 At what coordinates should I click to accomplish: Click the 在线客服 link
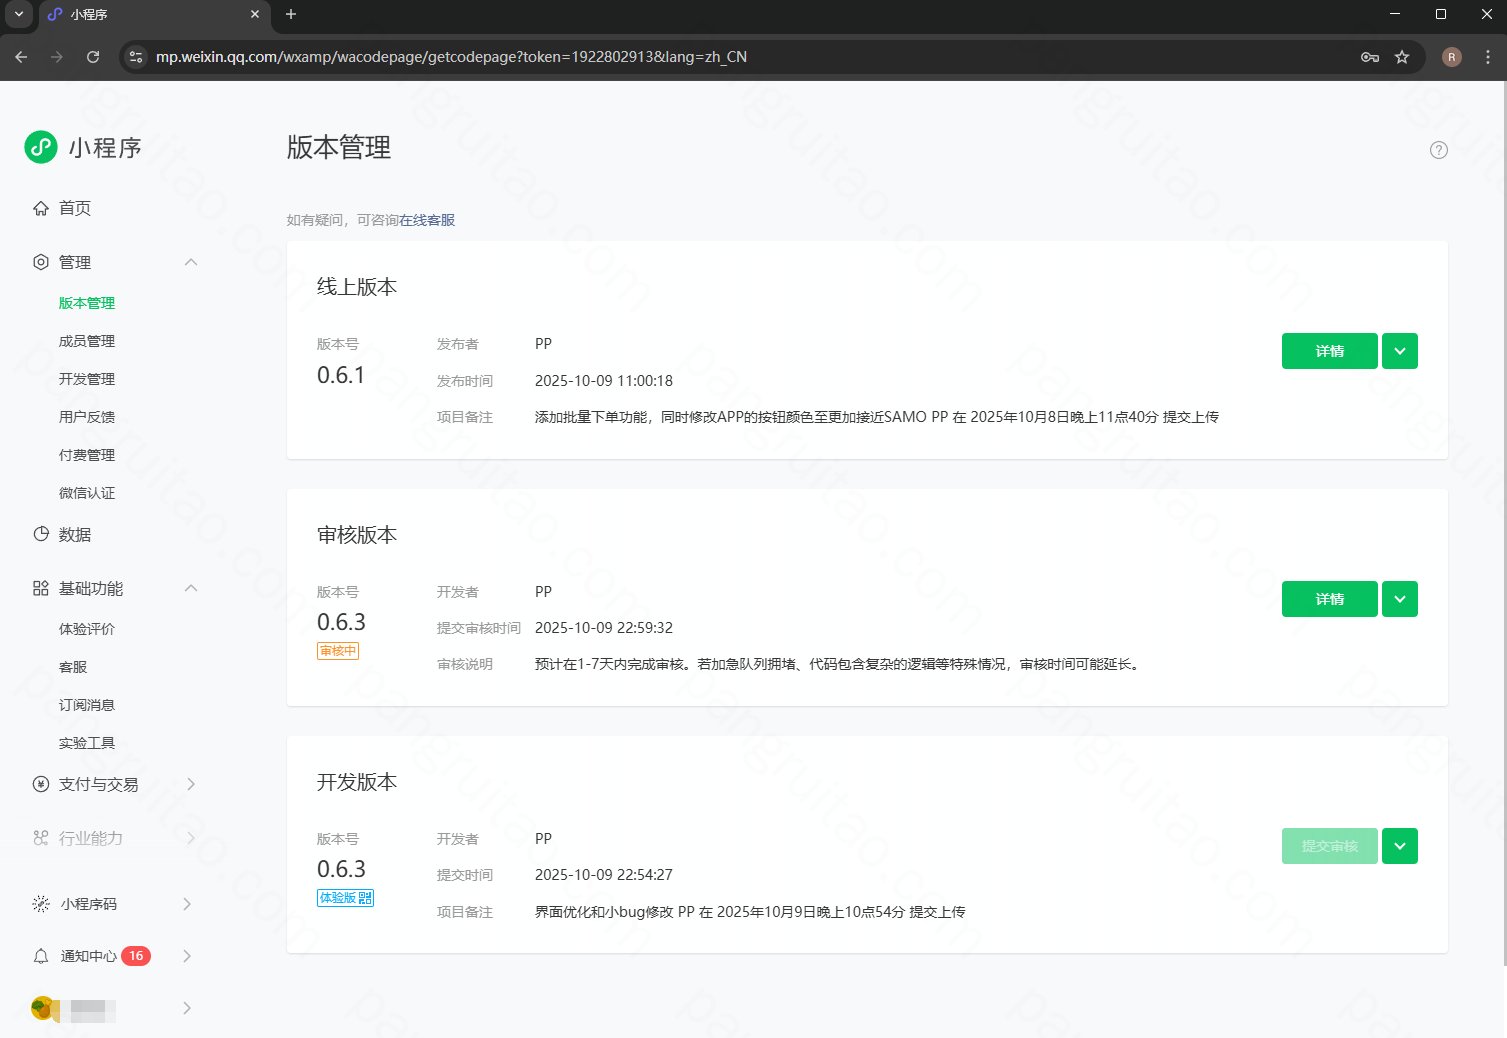pos(427,220)
